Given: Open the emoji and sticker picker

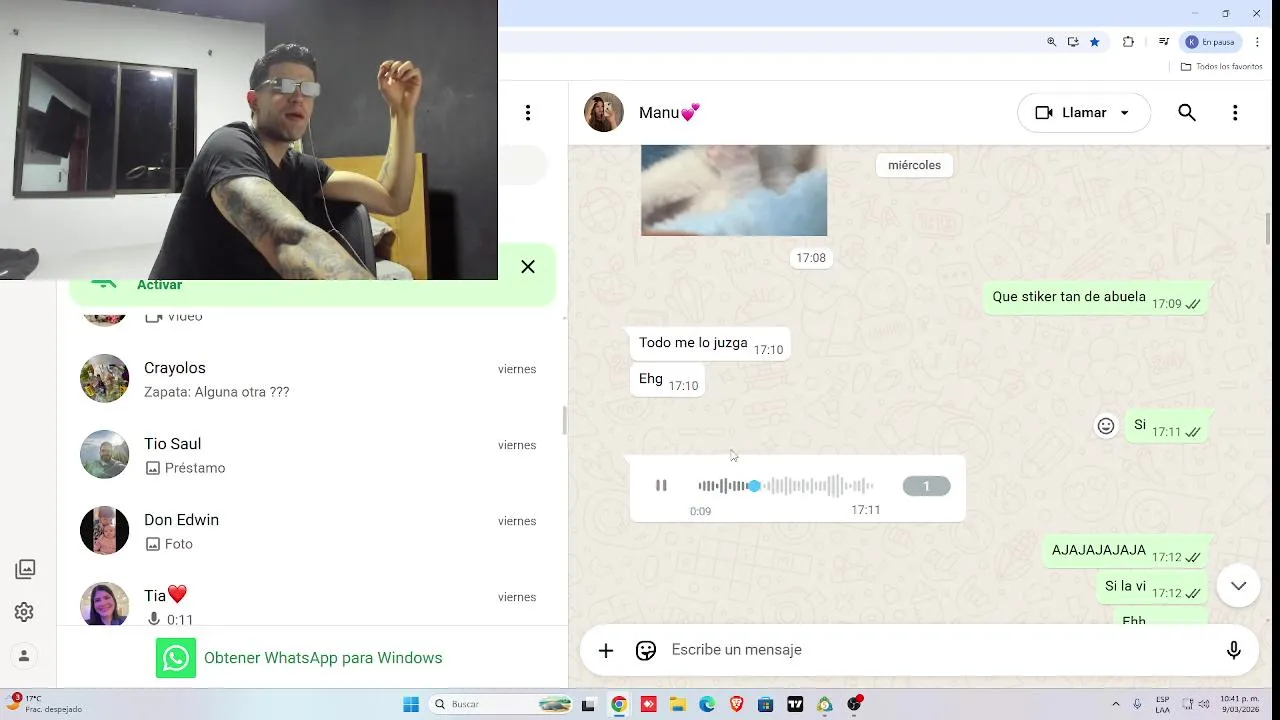Looking at the screenshot, I should coord(646,651).
